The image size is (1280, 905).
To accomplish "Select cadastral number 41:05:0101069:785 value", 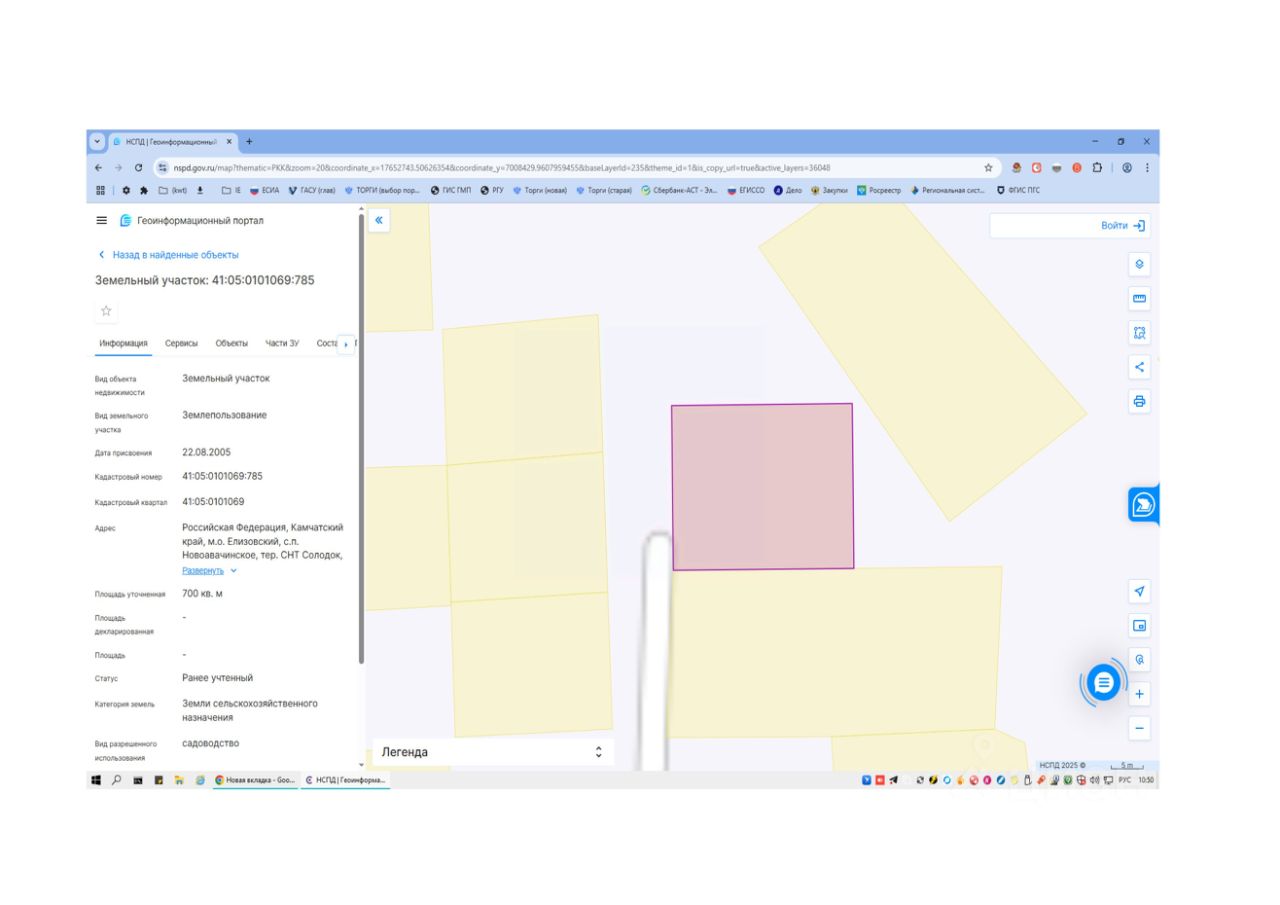I will (222, 476).
